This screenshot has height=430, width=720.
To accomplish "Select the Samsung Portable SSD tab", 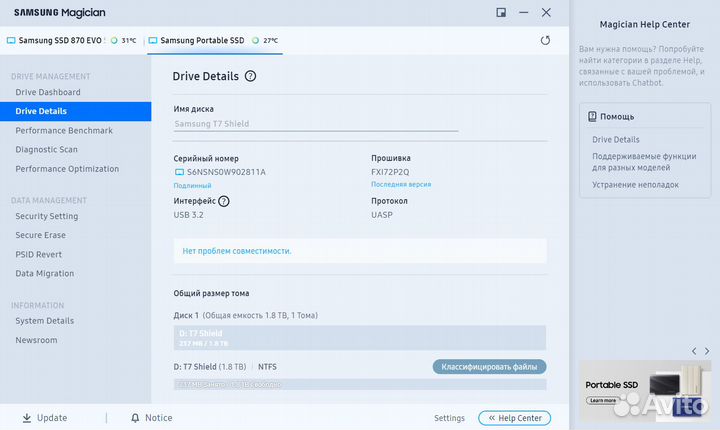I will coord(214,40).
